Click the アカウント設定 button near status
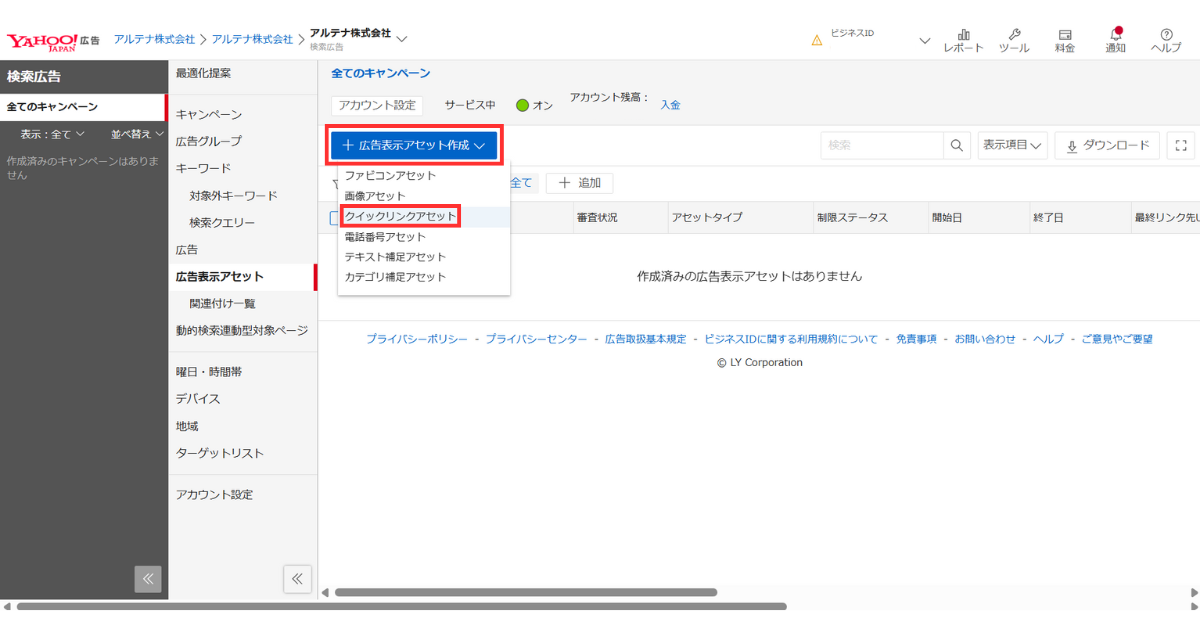This screenshot has width=1200, height=630. click(378, 105)
